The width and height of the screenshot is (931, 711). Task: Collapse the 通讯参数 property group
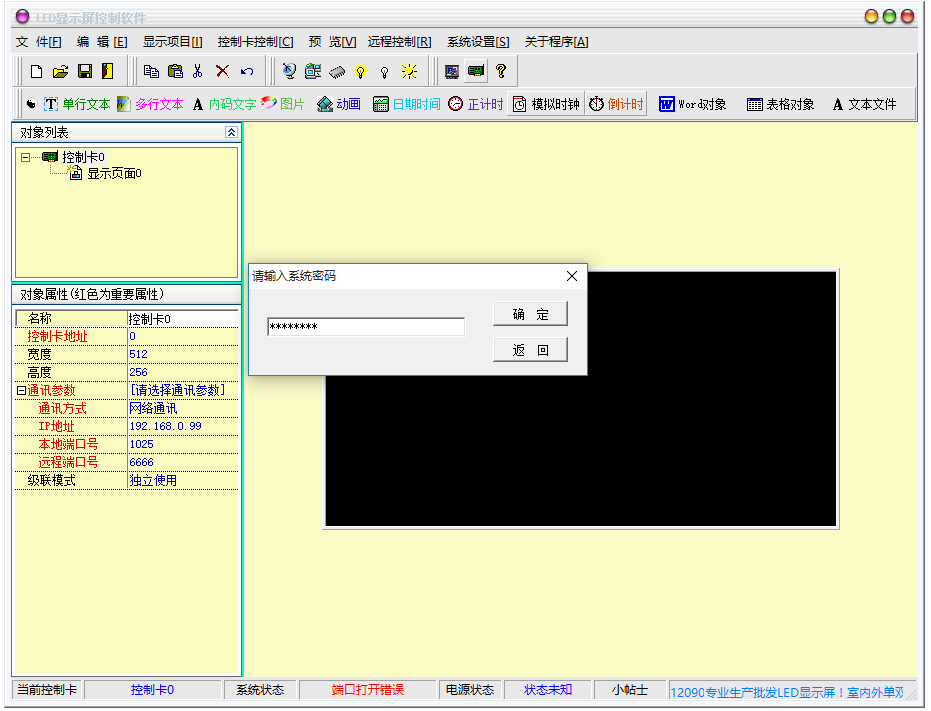pyautogui.click(x=19, y=390)
